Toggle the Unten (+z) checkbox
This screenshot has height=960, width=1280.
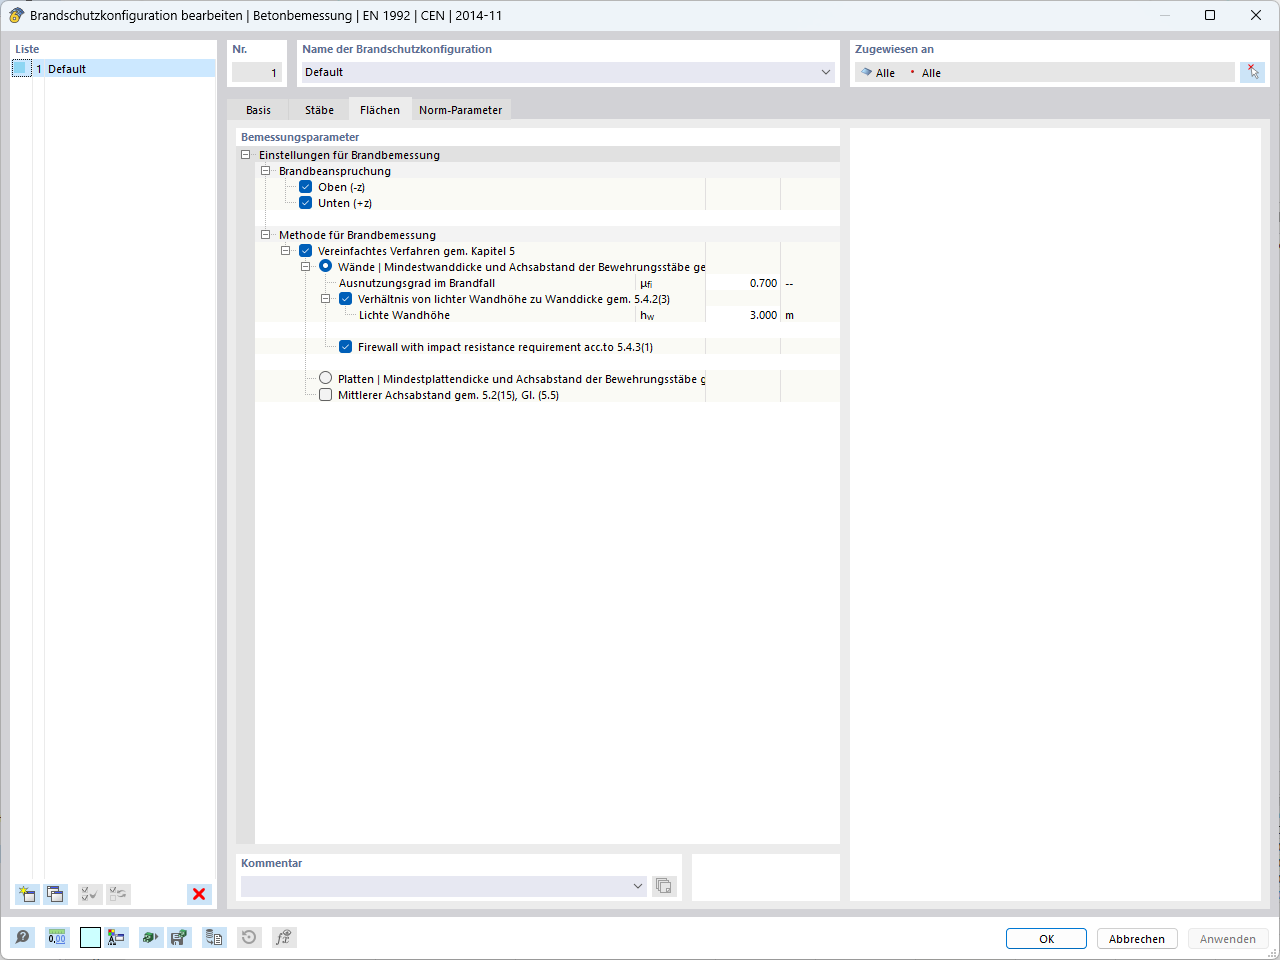[306, 203]
